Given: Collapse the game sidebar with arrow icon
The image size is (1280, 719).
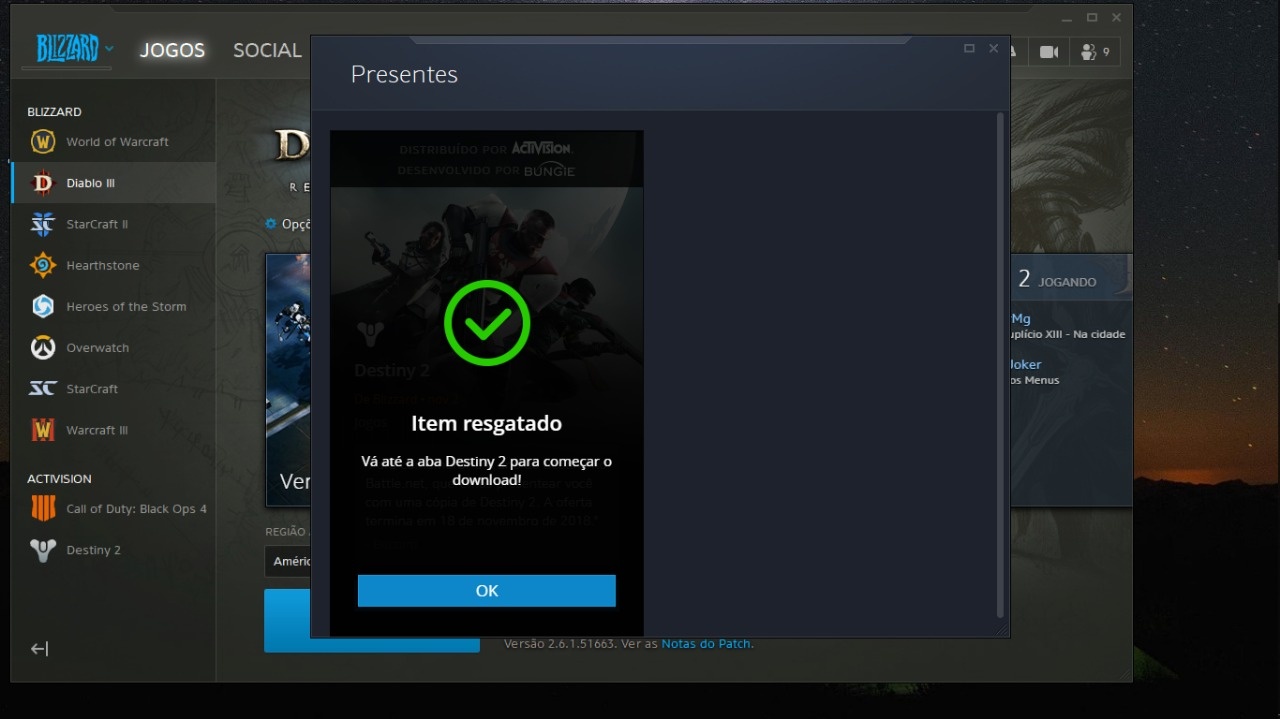Looking at the screenshot, I should pyautogui.click(x=39, y=649).
